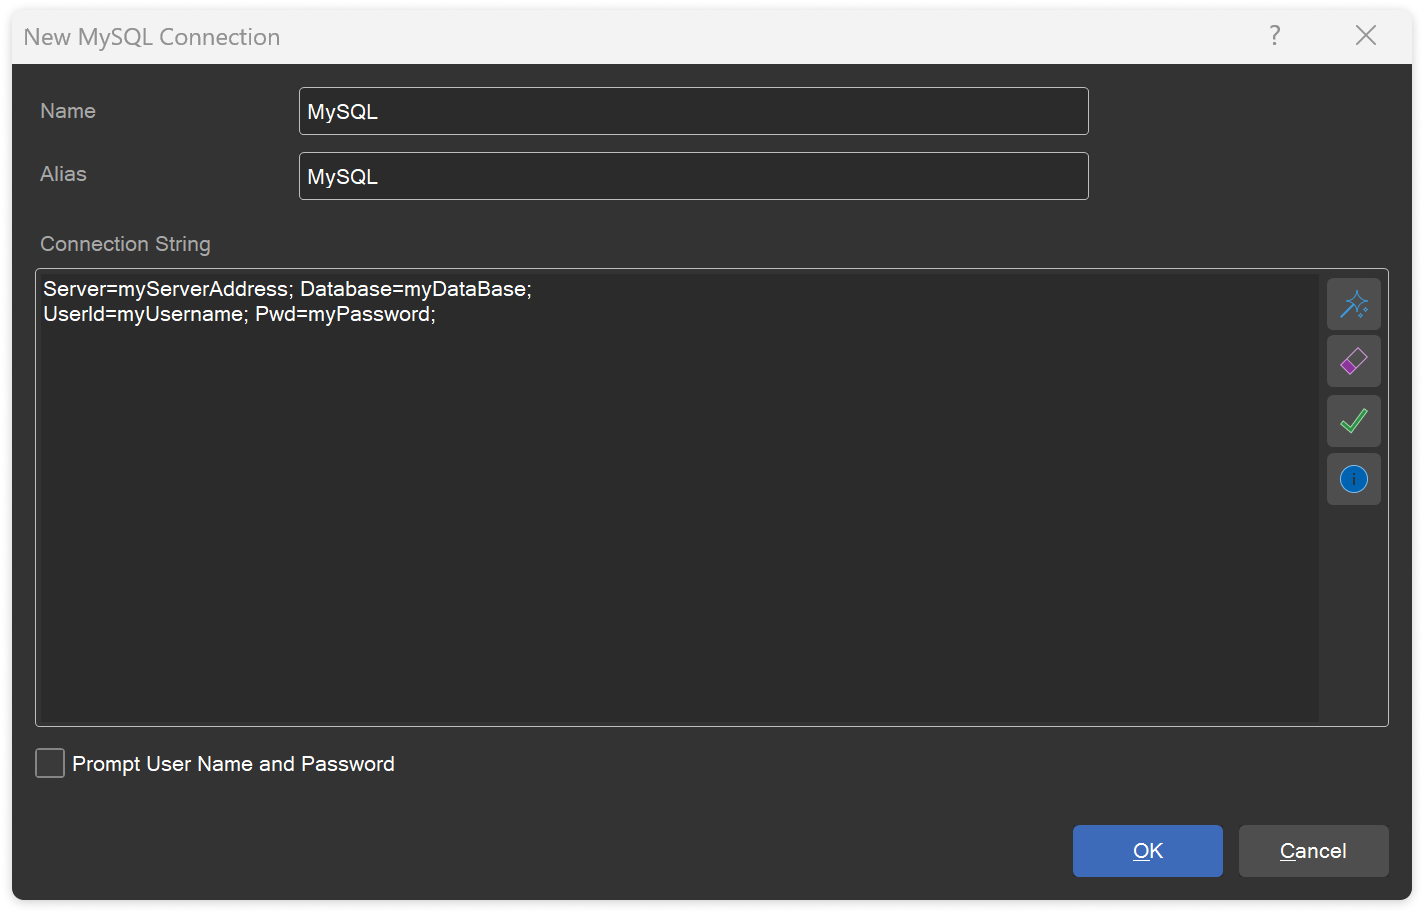Confirm the connection with OK button
This screenshot has width=1424, height=914.
[1148, 851]
